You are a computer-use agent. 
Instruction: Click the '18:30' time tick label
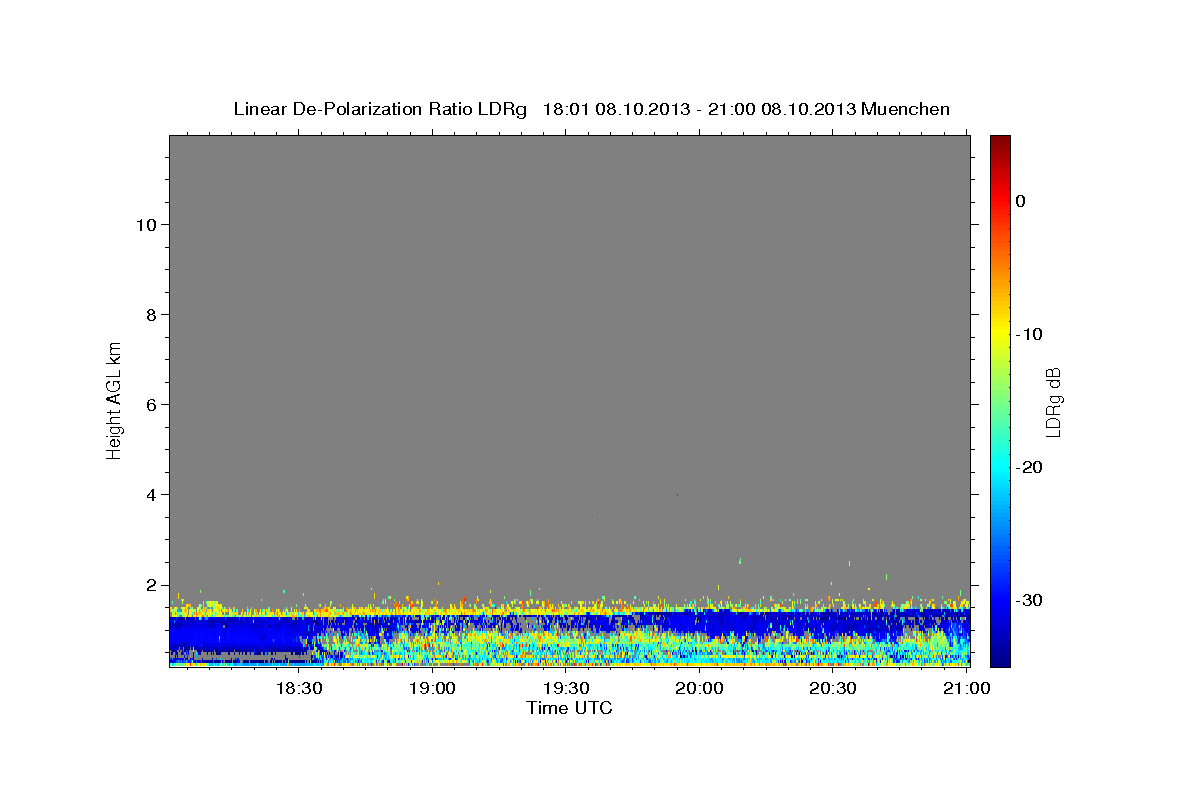pos(299,688)
